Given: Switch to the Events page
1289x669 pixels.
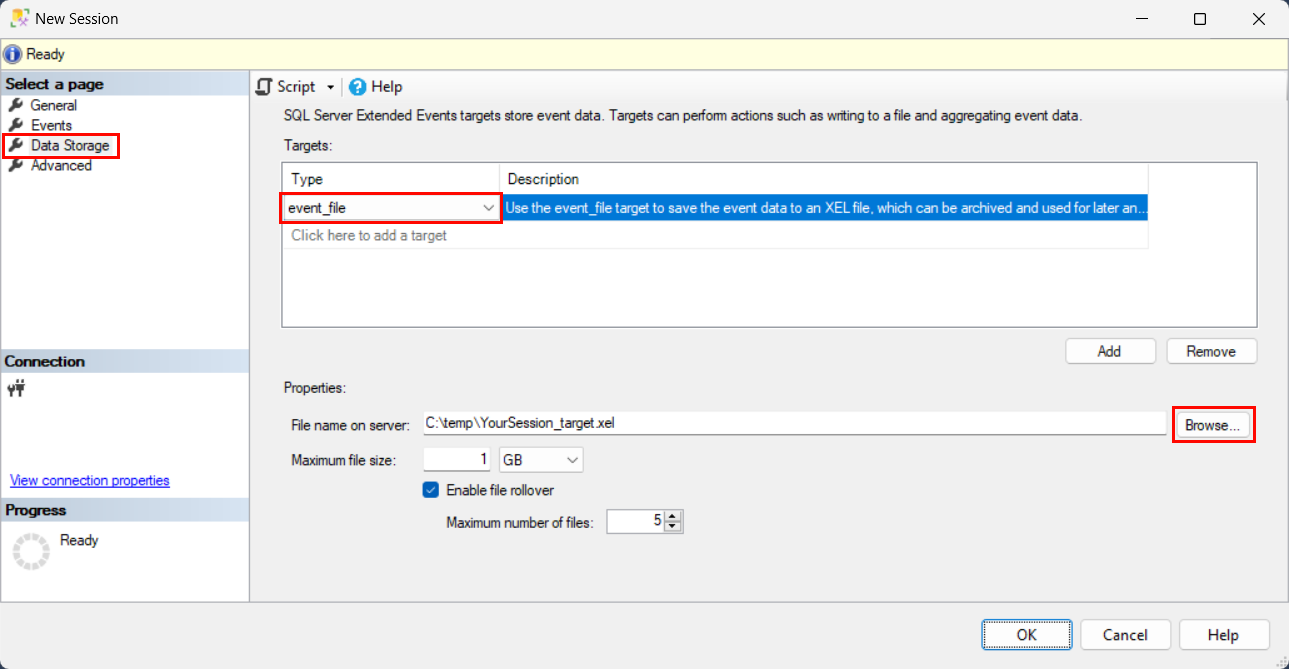Looking at the screenshot, I should [51, 125].
